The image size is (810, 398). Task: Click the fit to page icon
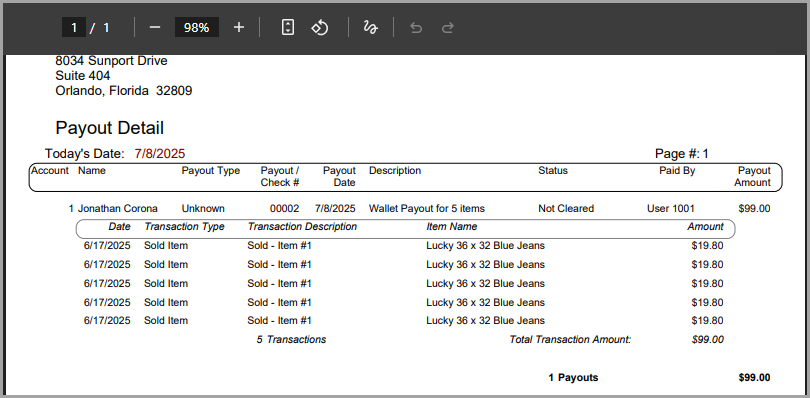(x=288, y=27)
